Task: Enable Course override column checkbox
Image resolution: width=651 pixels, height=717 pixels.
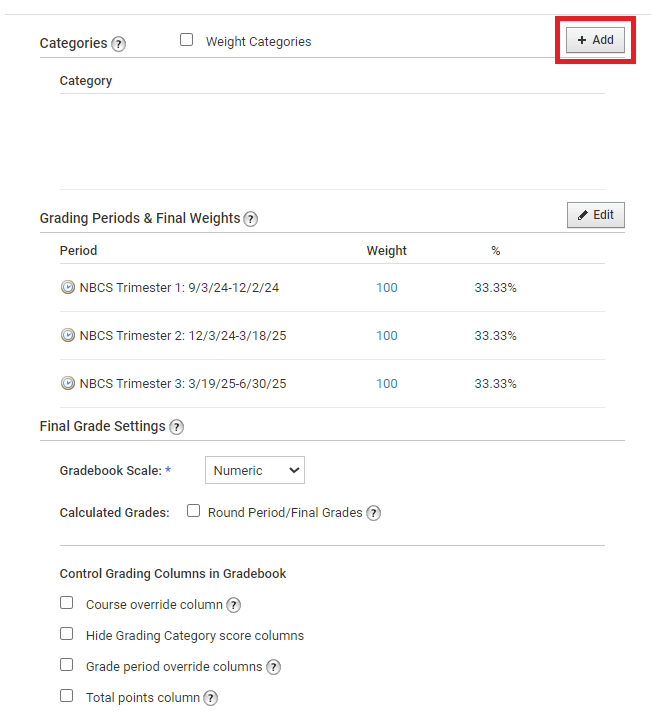Action: click(67, 603)
